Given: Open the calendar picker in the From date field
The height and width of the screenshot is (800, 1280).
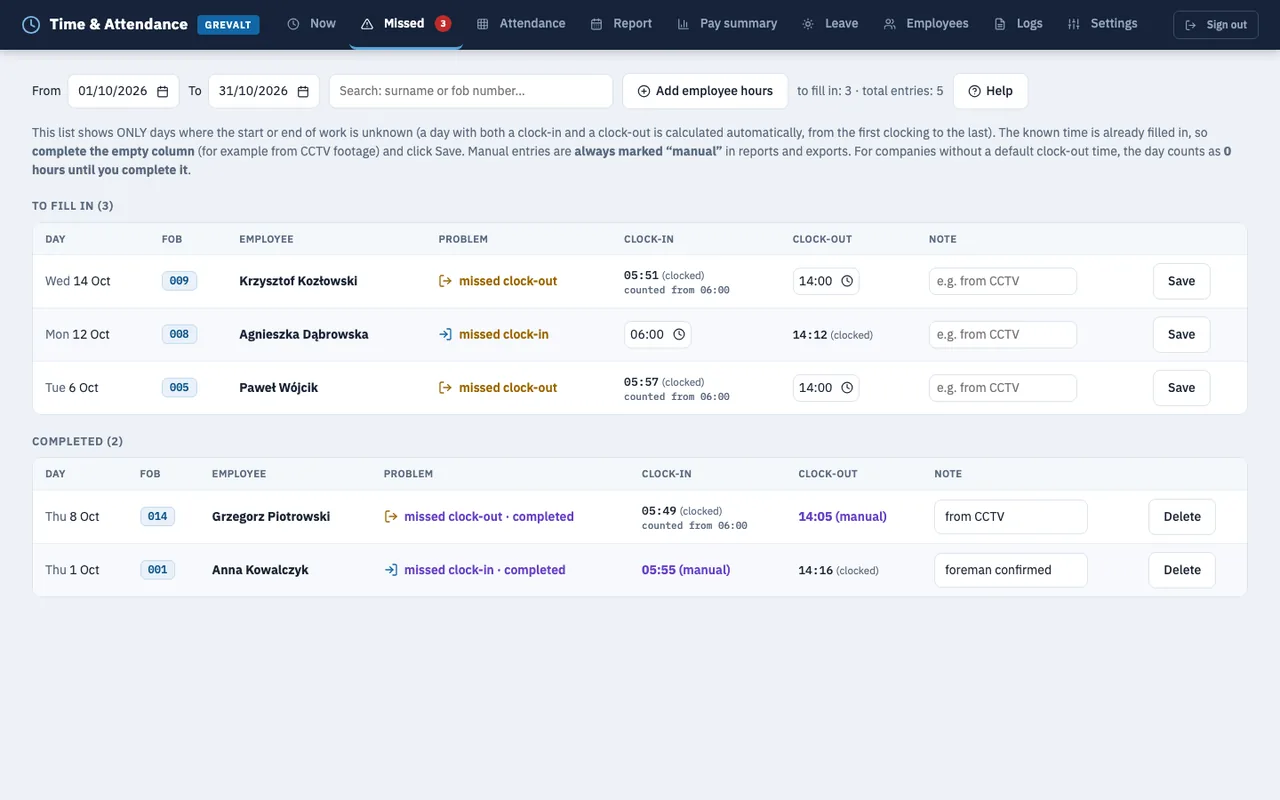Looking at the screenshot, I should click(163, 91).
